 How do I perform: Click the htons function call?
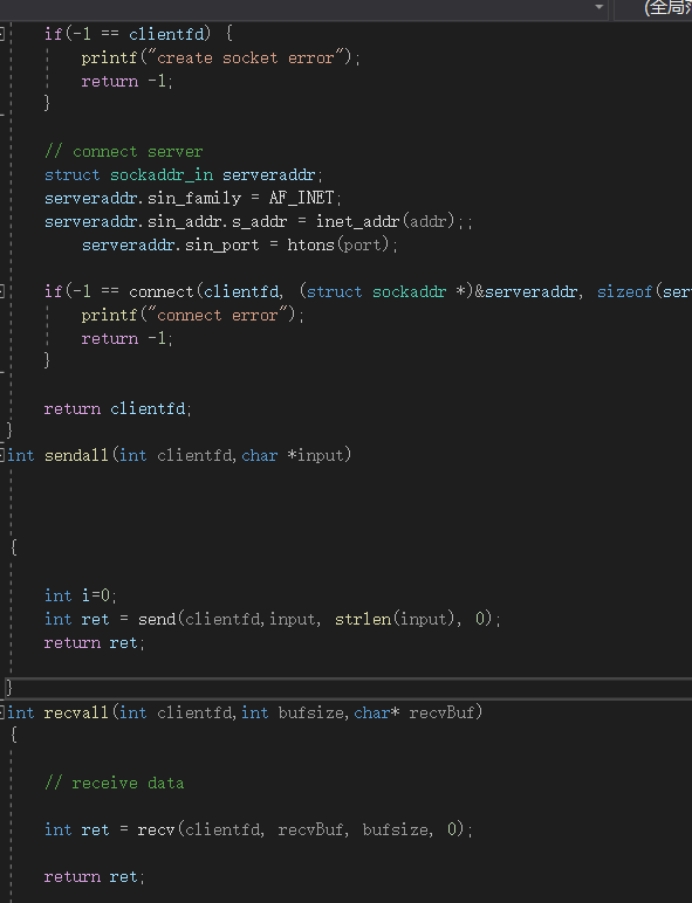(x=314, y=245)
